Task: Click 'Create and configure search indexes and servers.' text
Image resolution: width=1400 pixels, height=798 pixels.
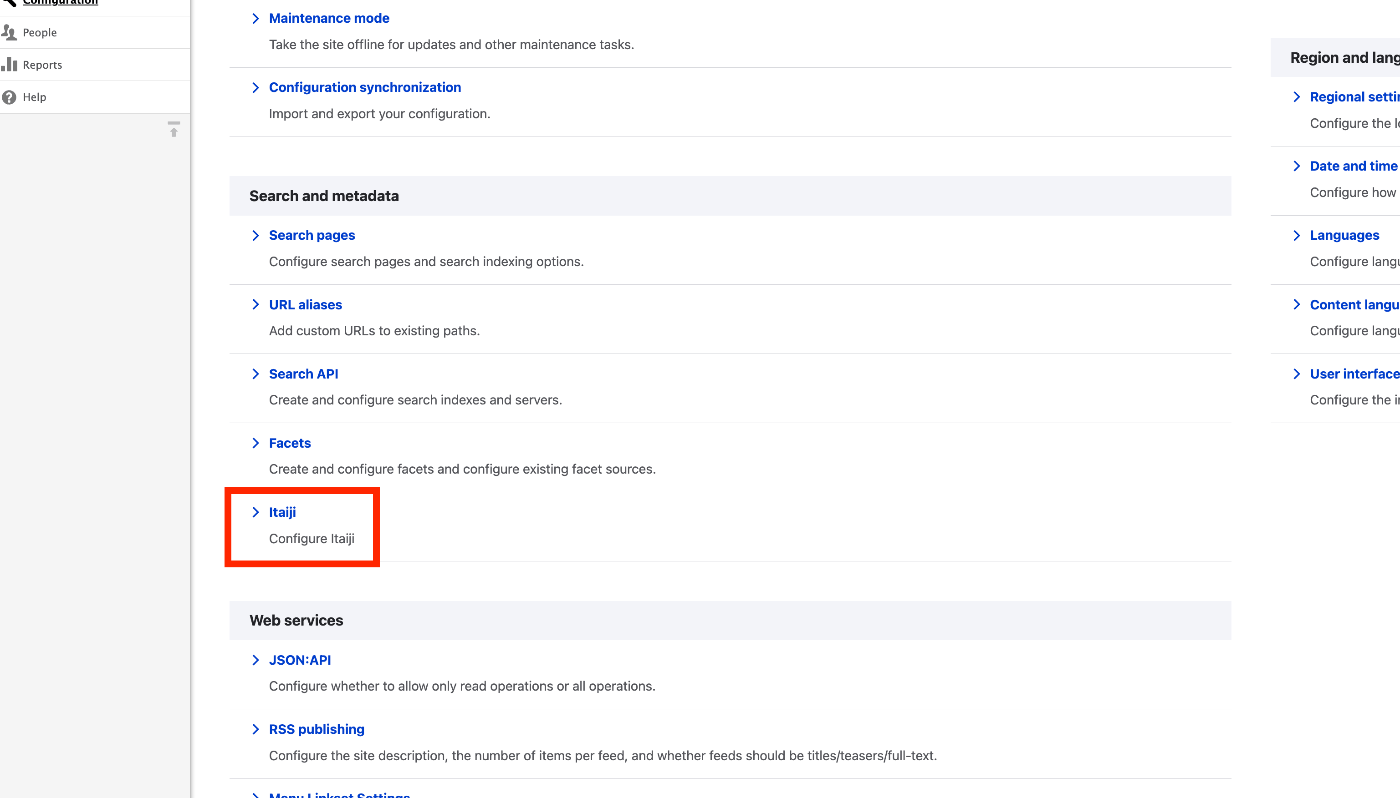Action: pyautogui.click(x=416, y=399)
